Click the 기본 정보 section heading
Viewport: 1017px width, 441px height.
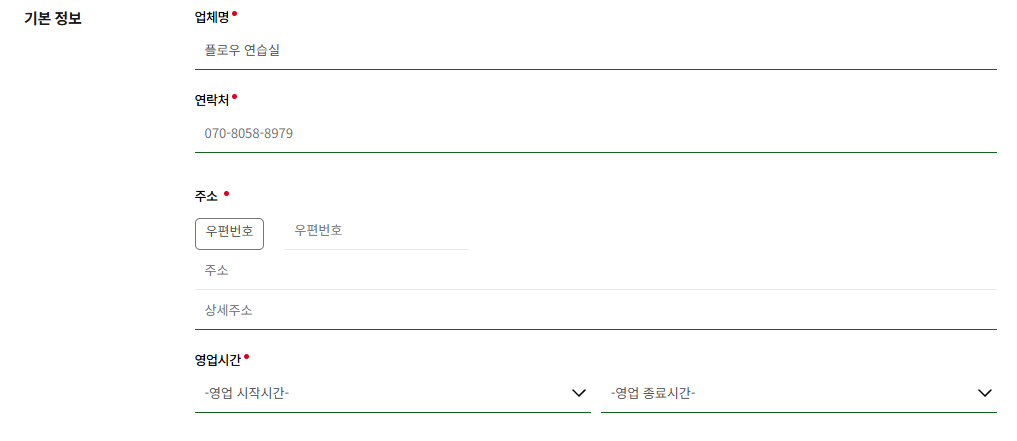click(x=53, y=18)
